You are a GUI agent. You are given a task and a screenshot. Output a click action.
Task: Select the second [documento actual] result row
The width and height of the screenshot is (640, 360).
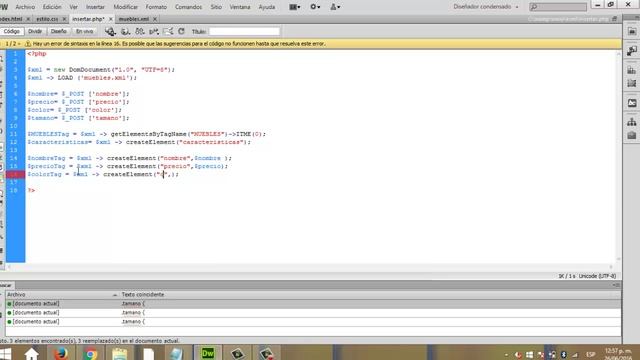[x=313, y=313]
